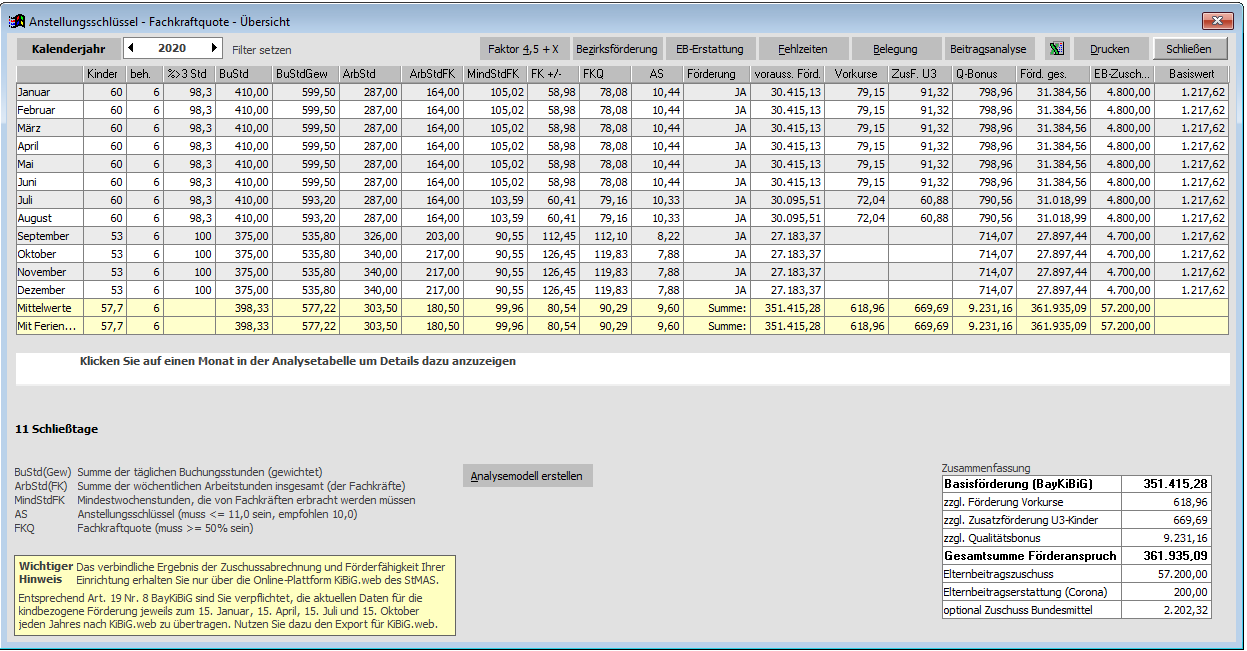Open Filter setzen
This screenshot has height=651, width=1247.
(x=262, y=49)
